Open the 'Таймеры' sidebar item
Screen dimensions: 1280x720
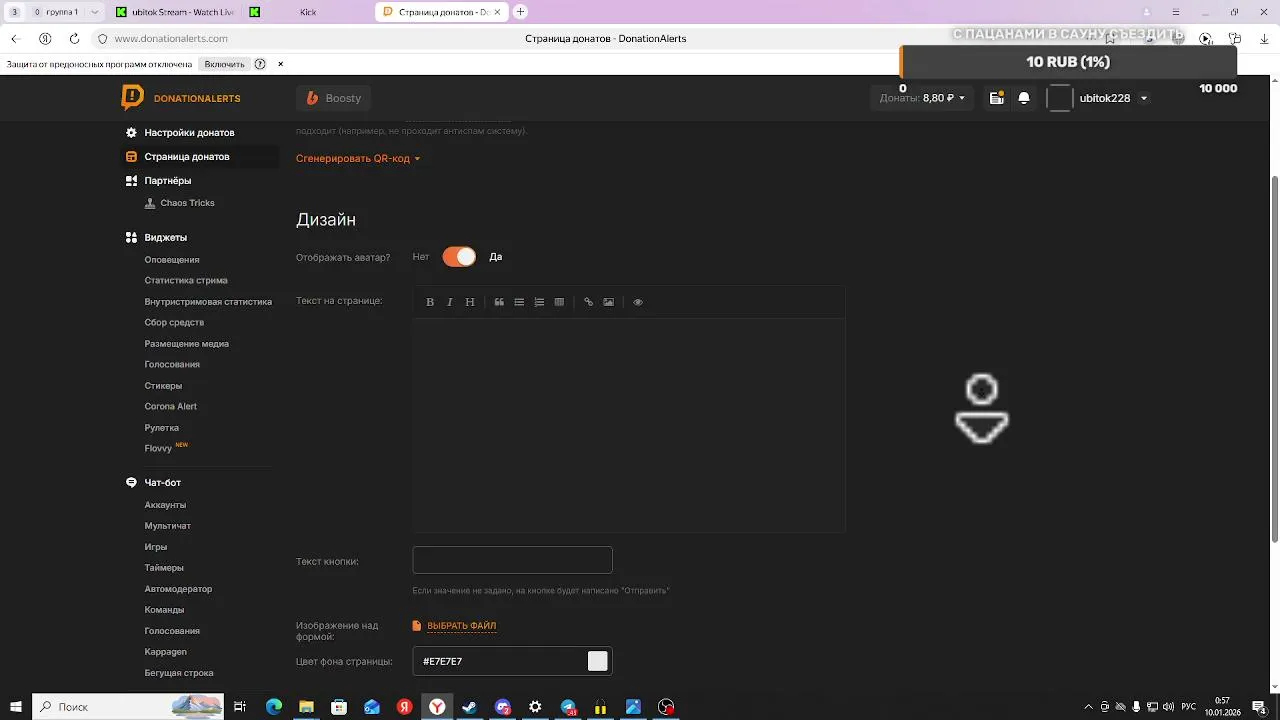pos(164,568)
